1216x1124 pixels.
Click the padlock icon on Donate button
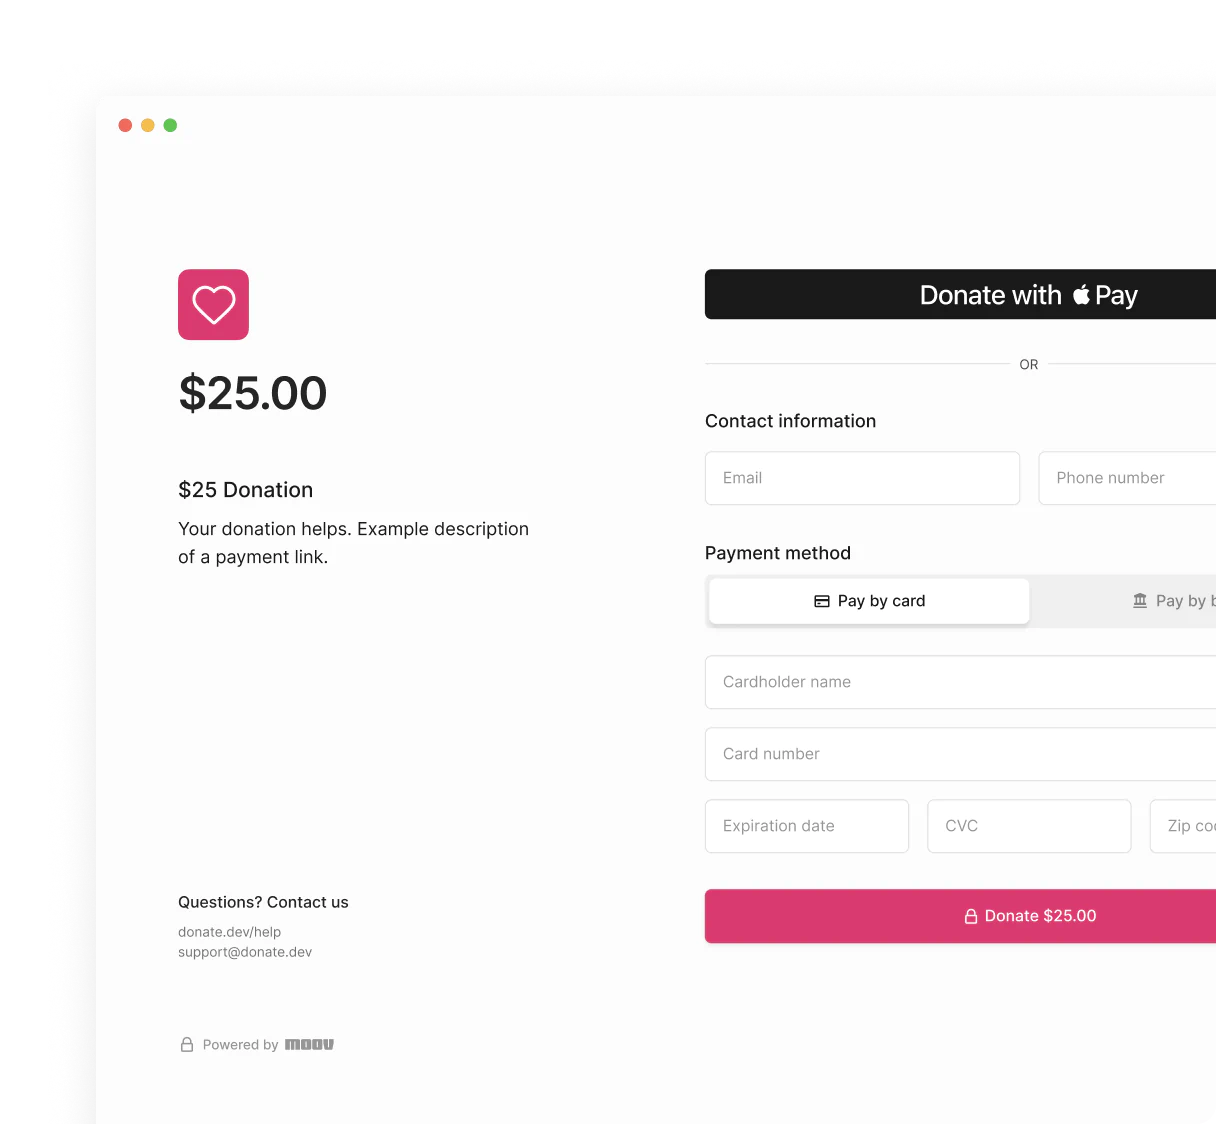point(970,916)
